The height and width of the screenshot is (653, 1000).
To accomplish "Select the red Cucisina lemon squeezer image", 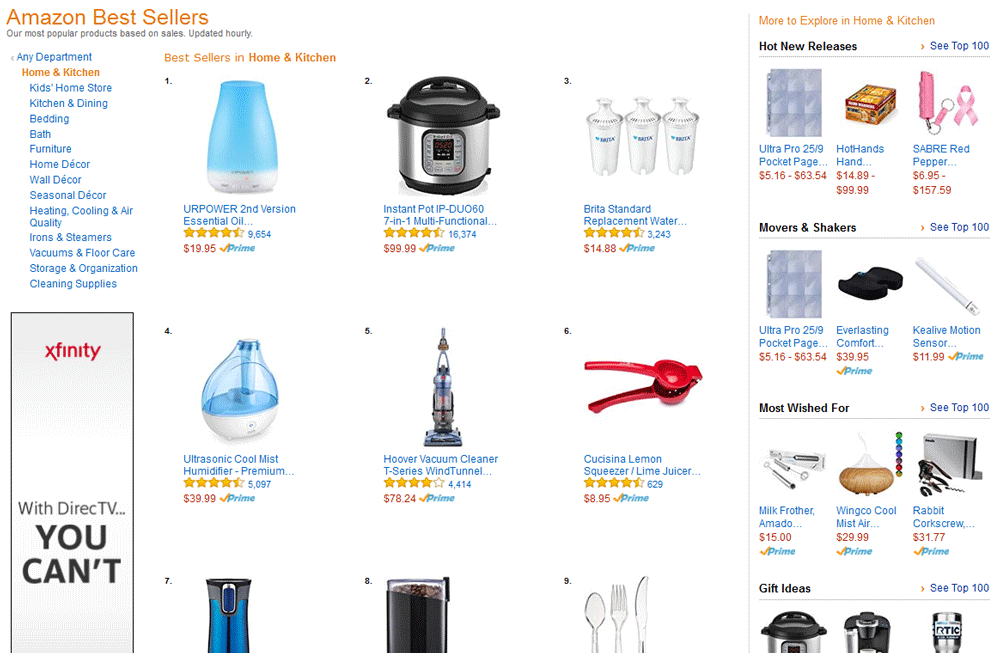I will coord(643,385).
